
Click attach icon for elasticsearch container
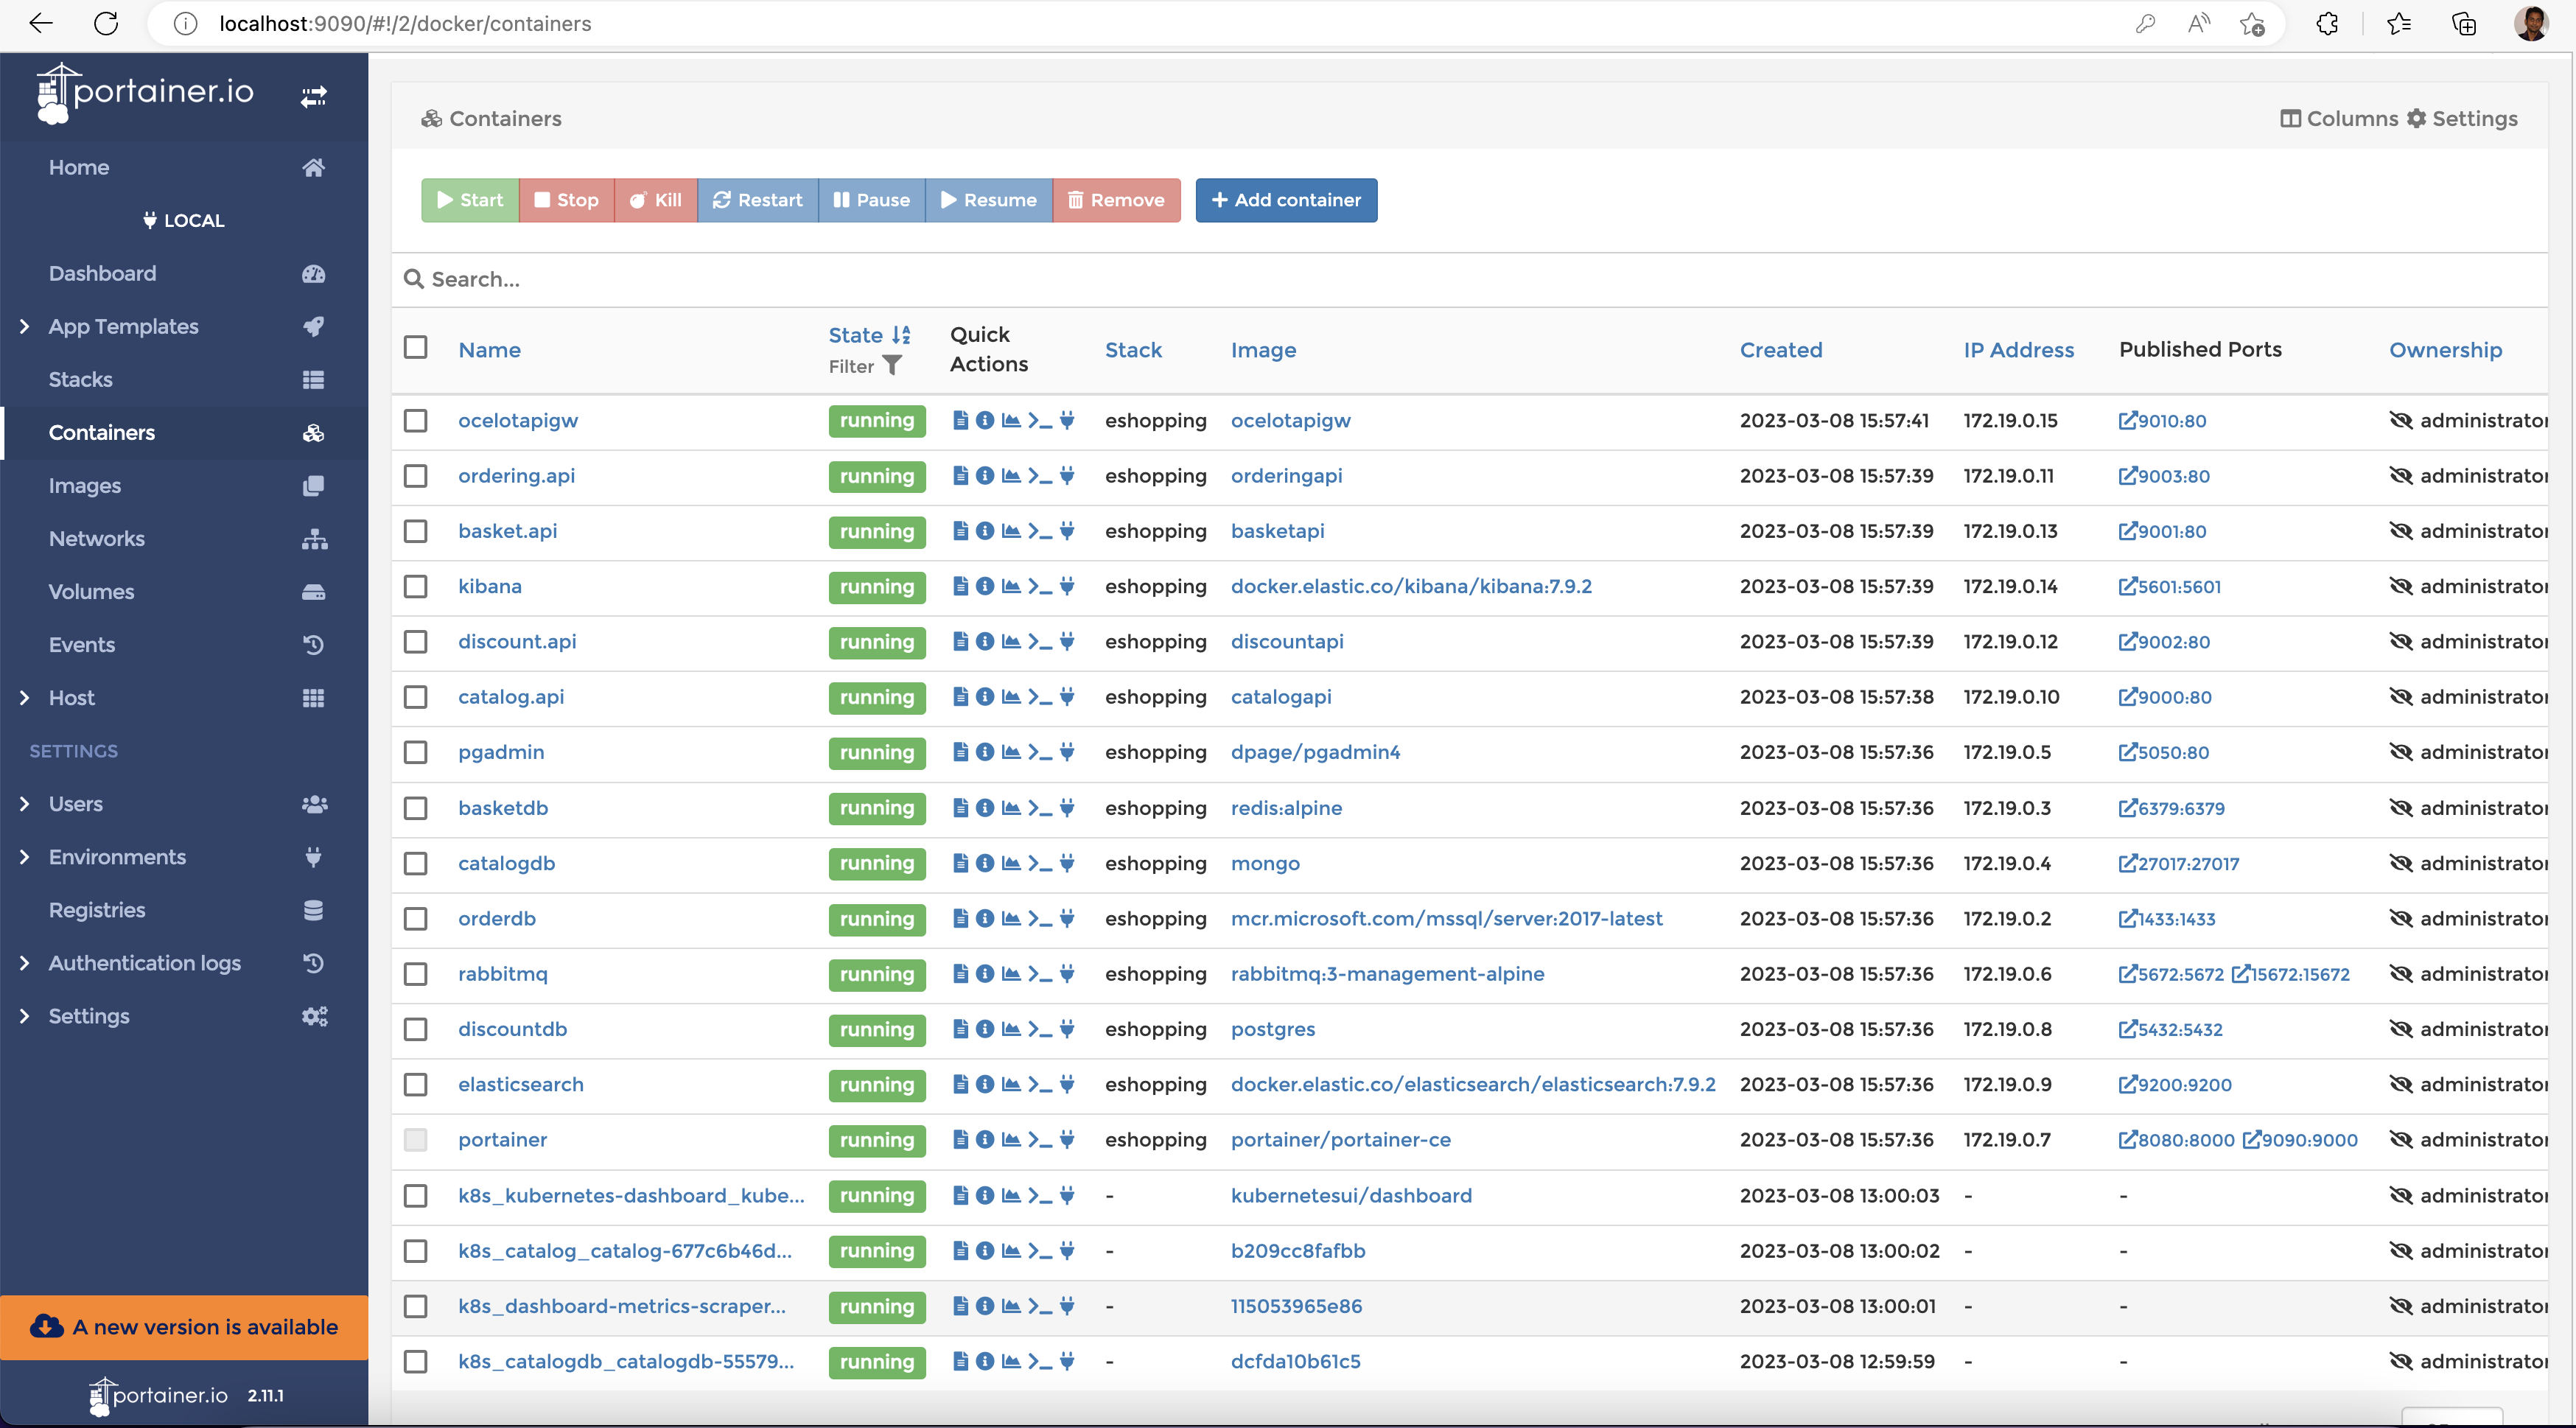point(1067,1084)
